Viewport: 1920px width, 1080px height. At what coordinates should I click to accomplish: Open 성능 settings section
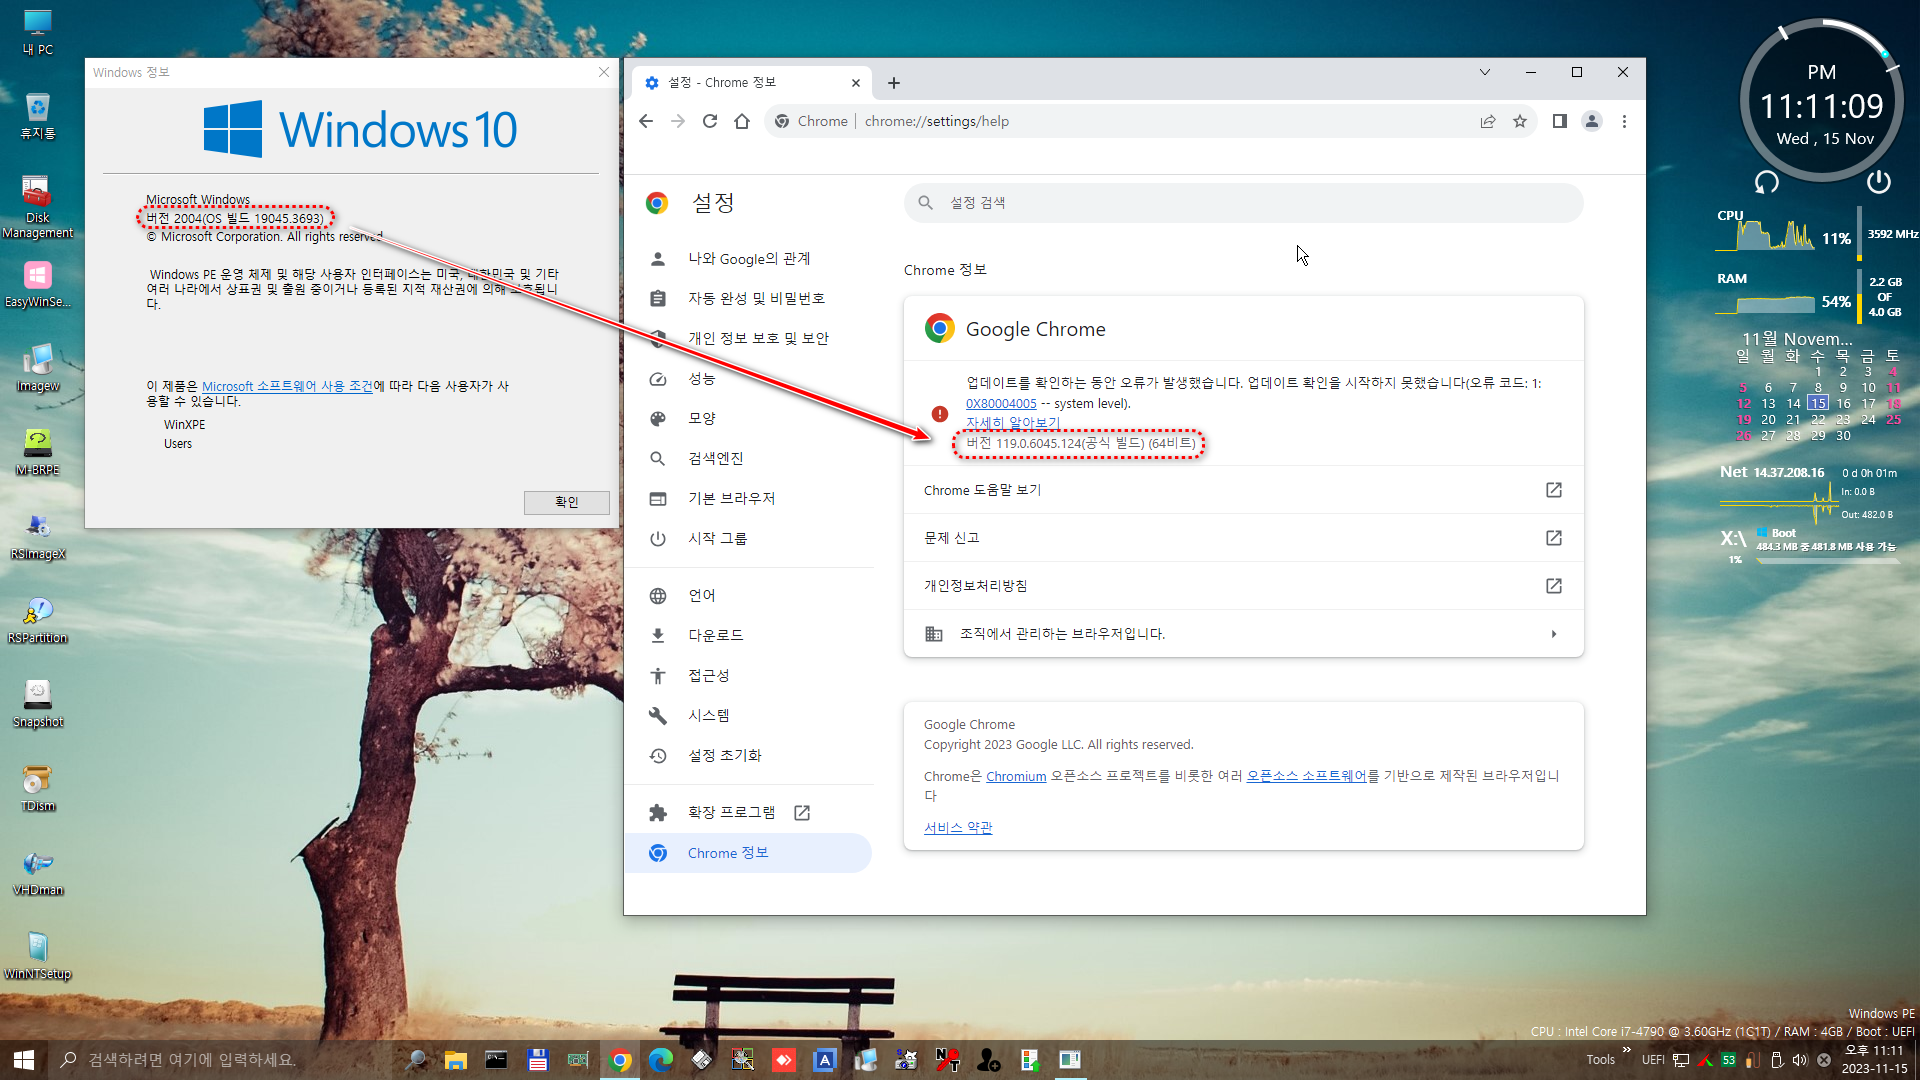(x=749, y=379)
